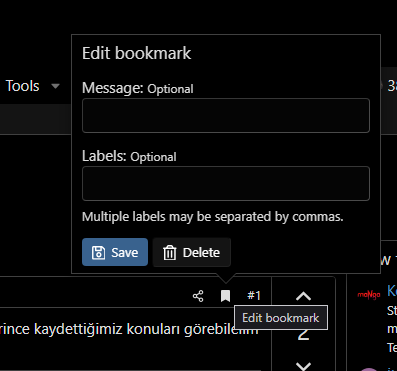Click the post text 'kaydettiğimiz konuları görebilelim'

(x=146, y=329)
